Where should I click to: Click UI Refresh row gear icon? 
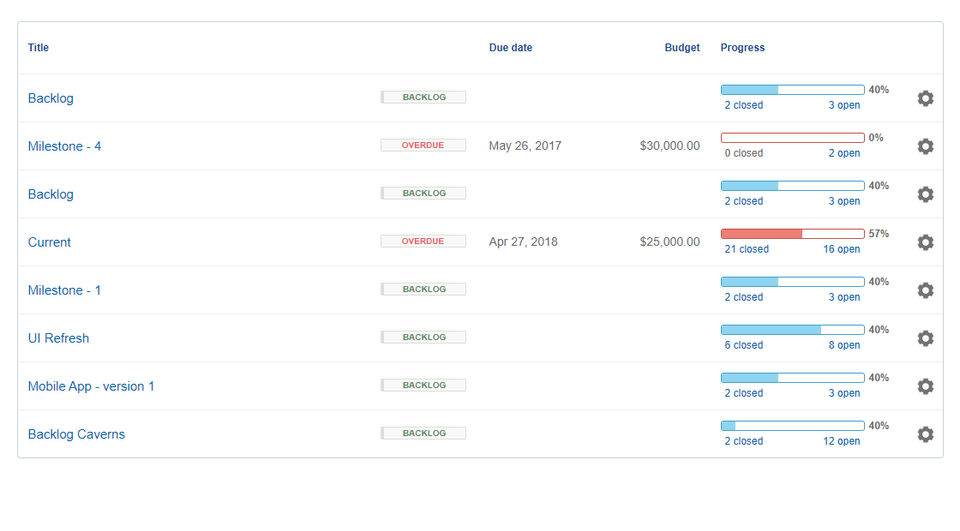[925, 338]
